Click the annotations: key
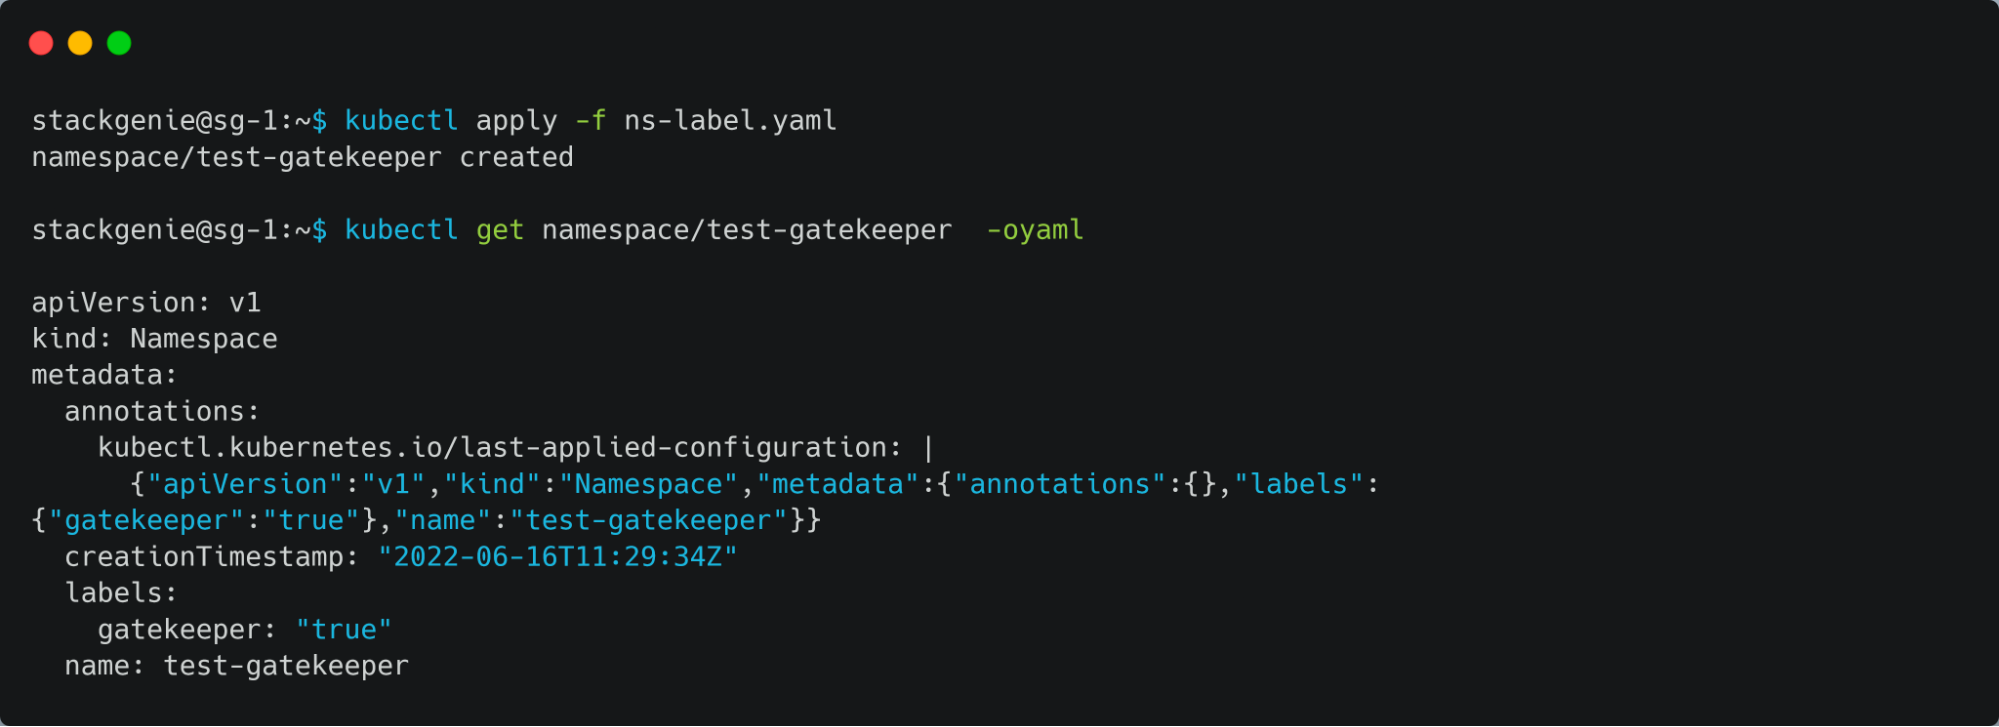Image resolution: width=1999 pixels, height=727 pixels. [162, 411]
